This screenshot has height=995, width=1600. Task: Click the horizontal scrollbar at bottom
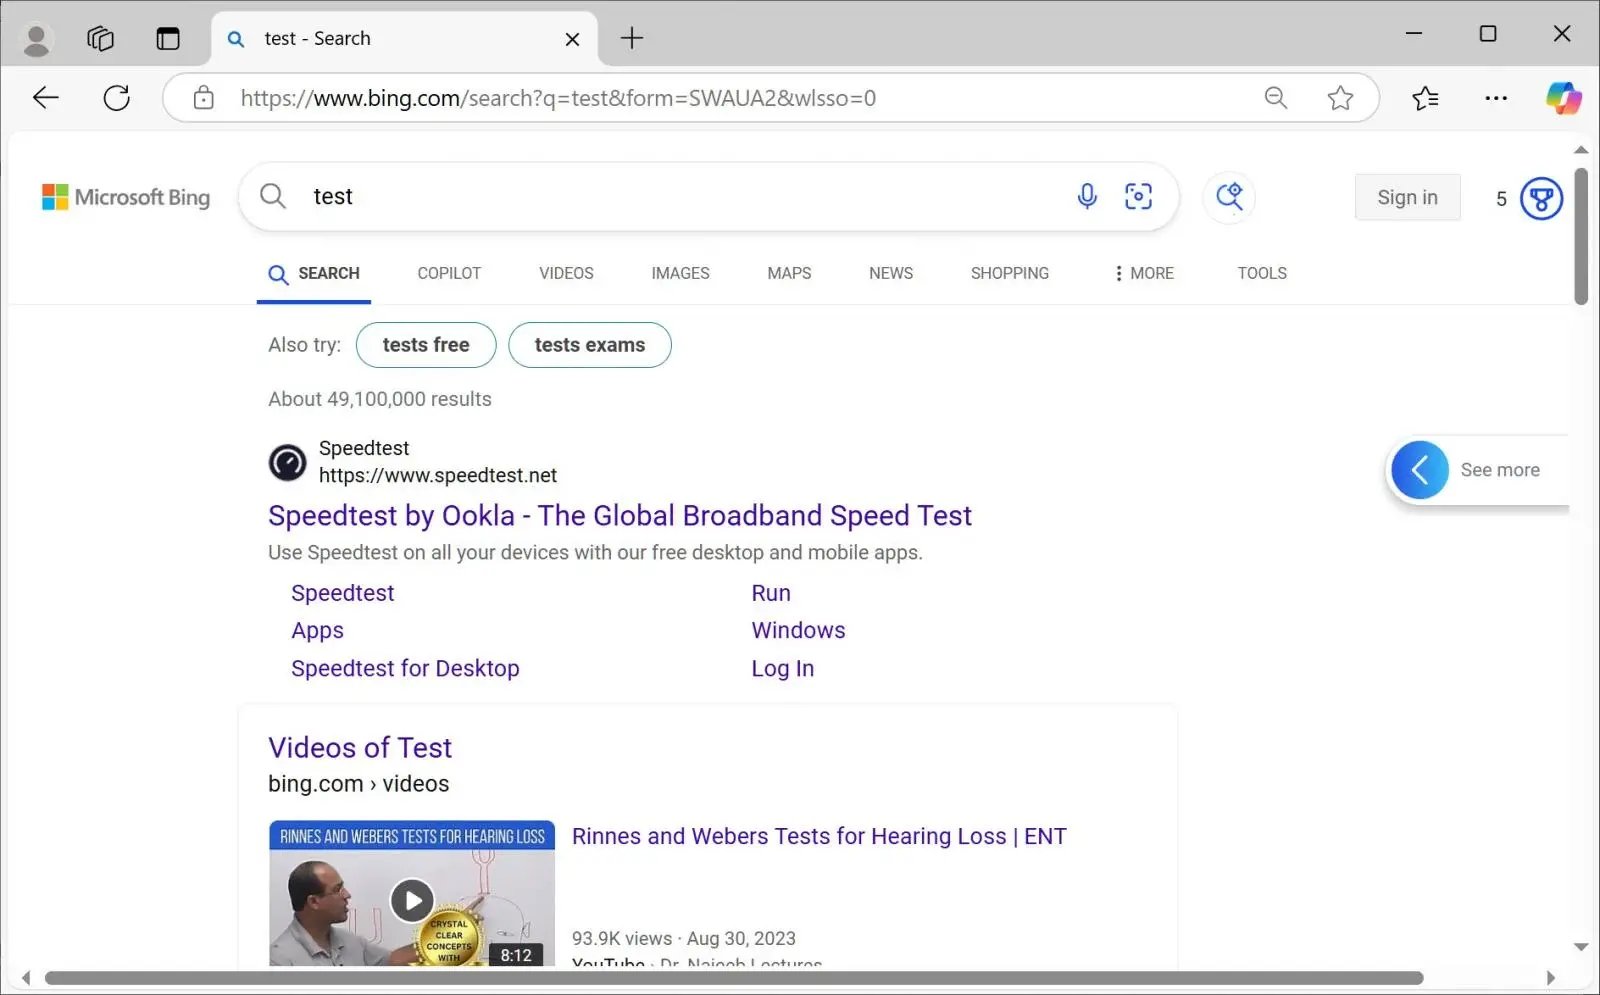733,978
